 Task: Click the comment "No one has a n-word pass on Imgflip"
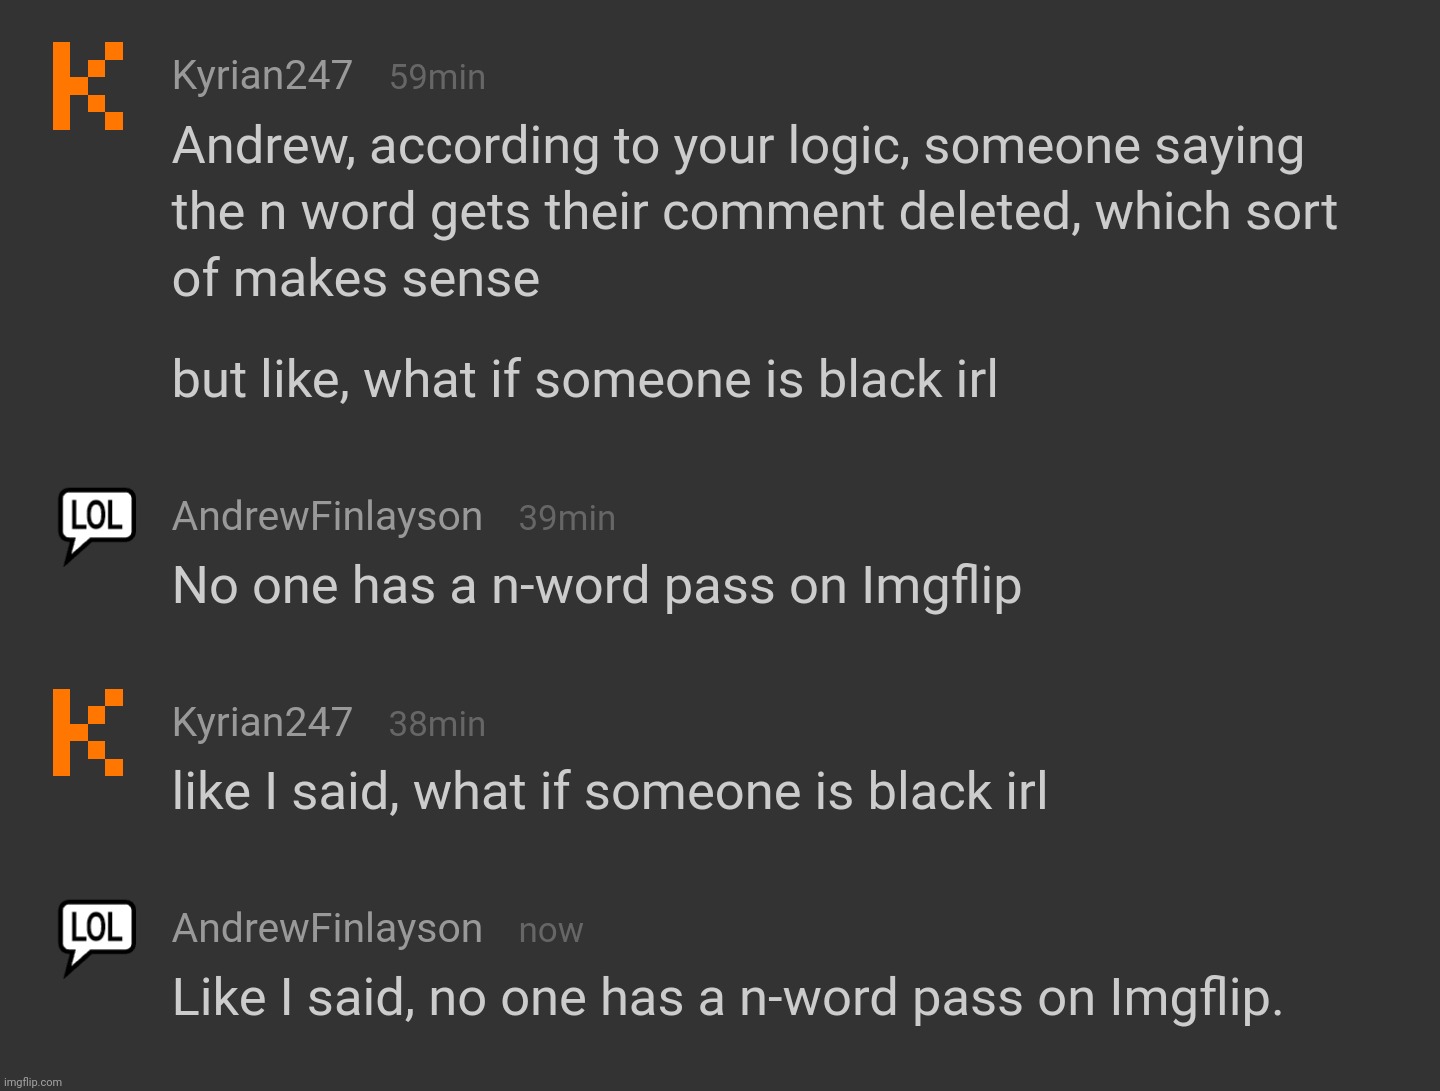click(x=597, y=586)
